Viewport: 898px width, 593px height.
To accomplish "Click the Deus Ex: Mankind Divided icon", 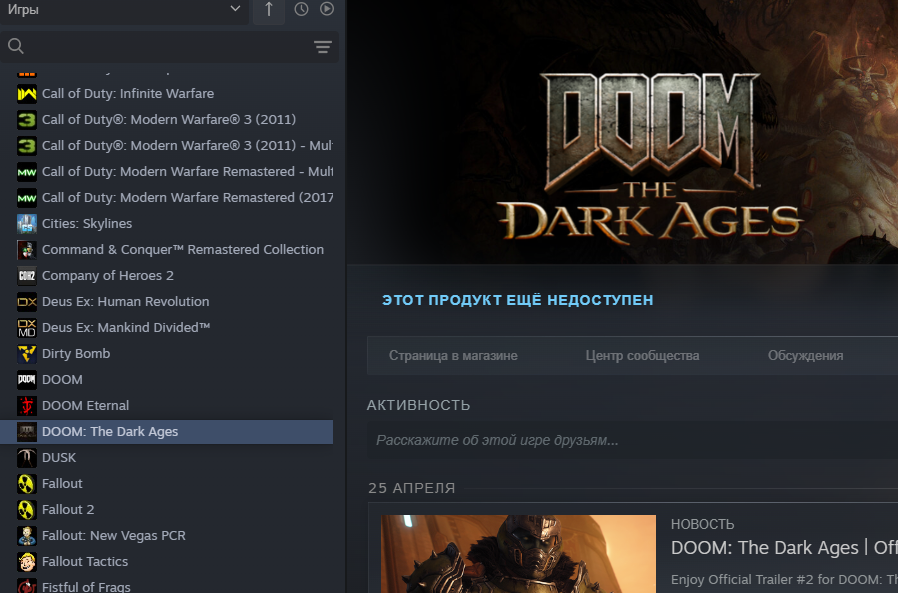I will [x=27, y=328].
